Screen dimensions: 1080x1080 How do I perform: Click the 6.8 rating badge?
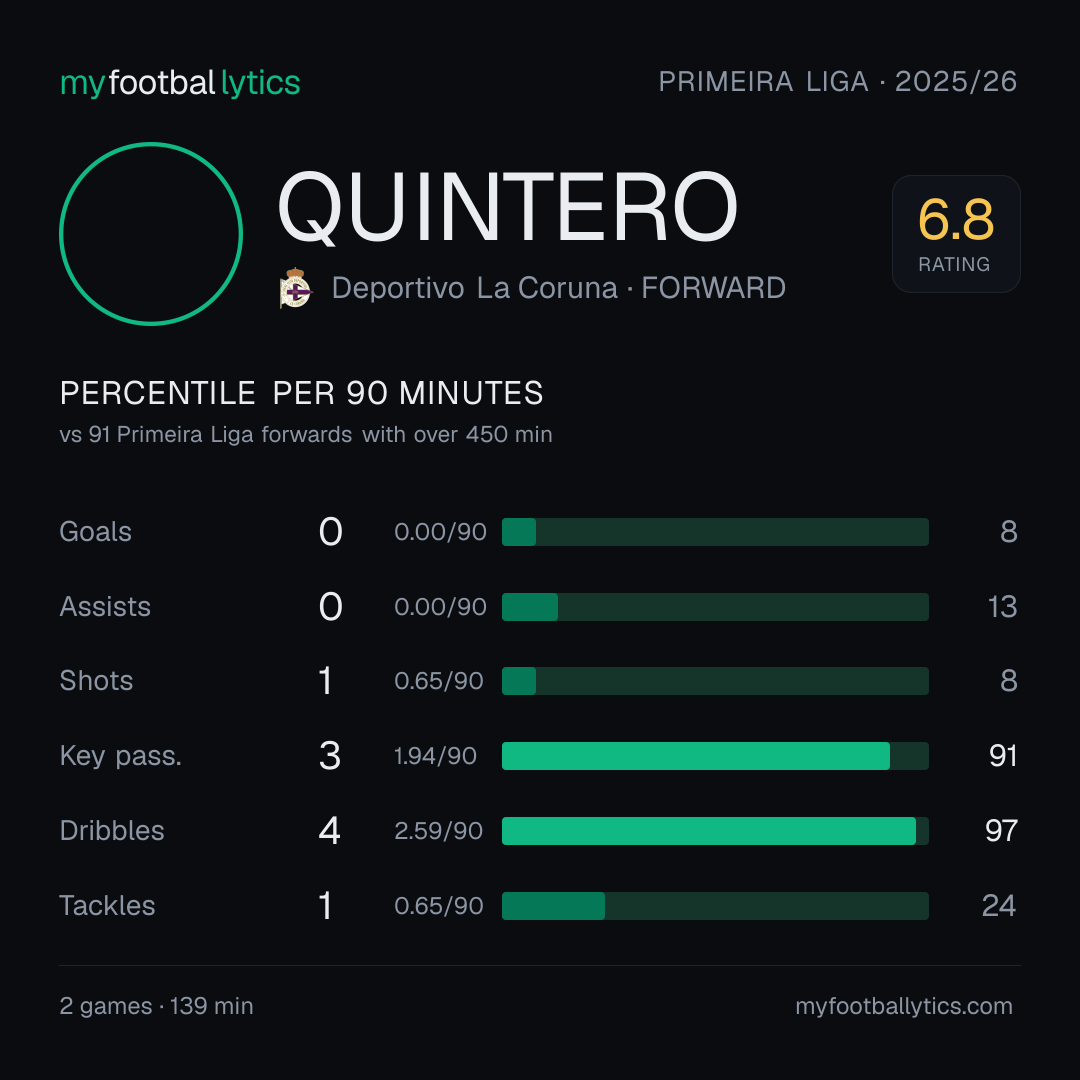click(x=956, y=233)
